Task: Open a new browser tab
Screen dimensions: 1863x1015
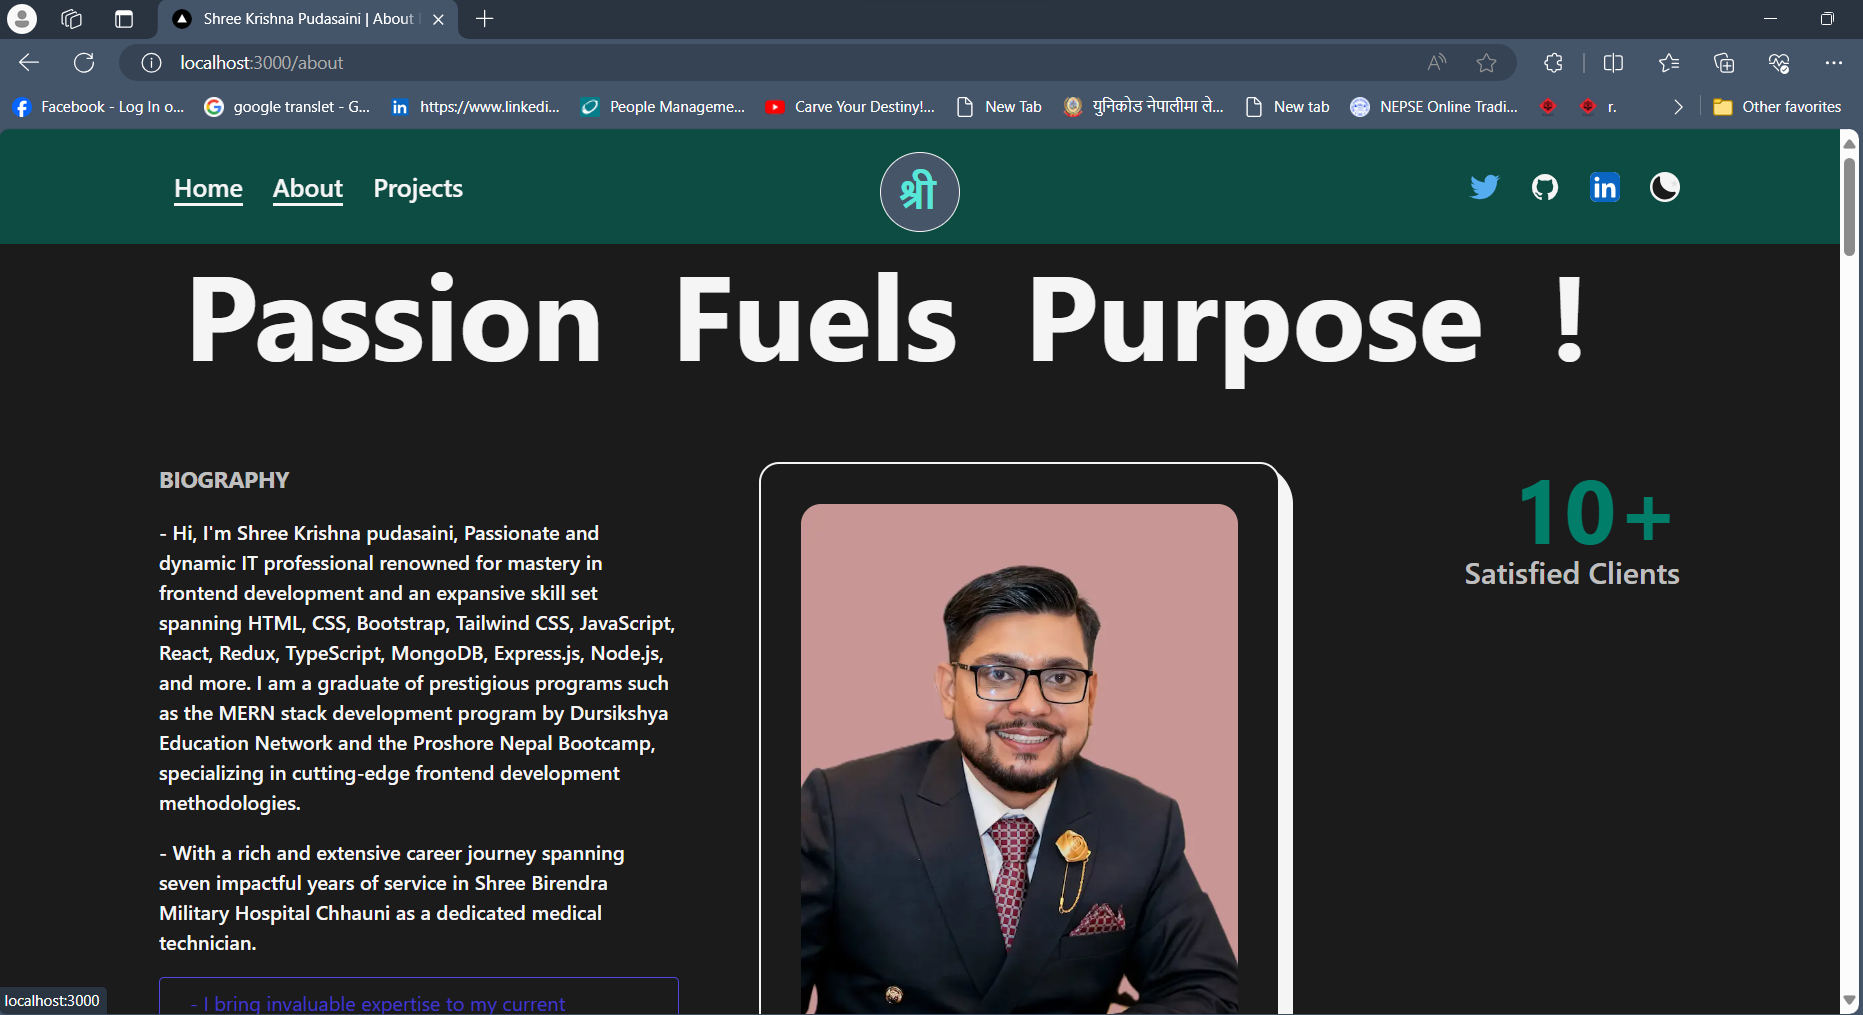Action: click(x=485, y=19)
